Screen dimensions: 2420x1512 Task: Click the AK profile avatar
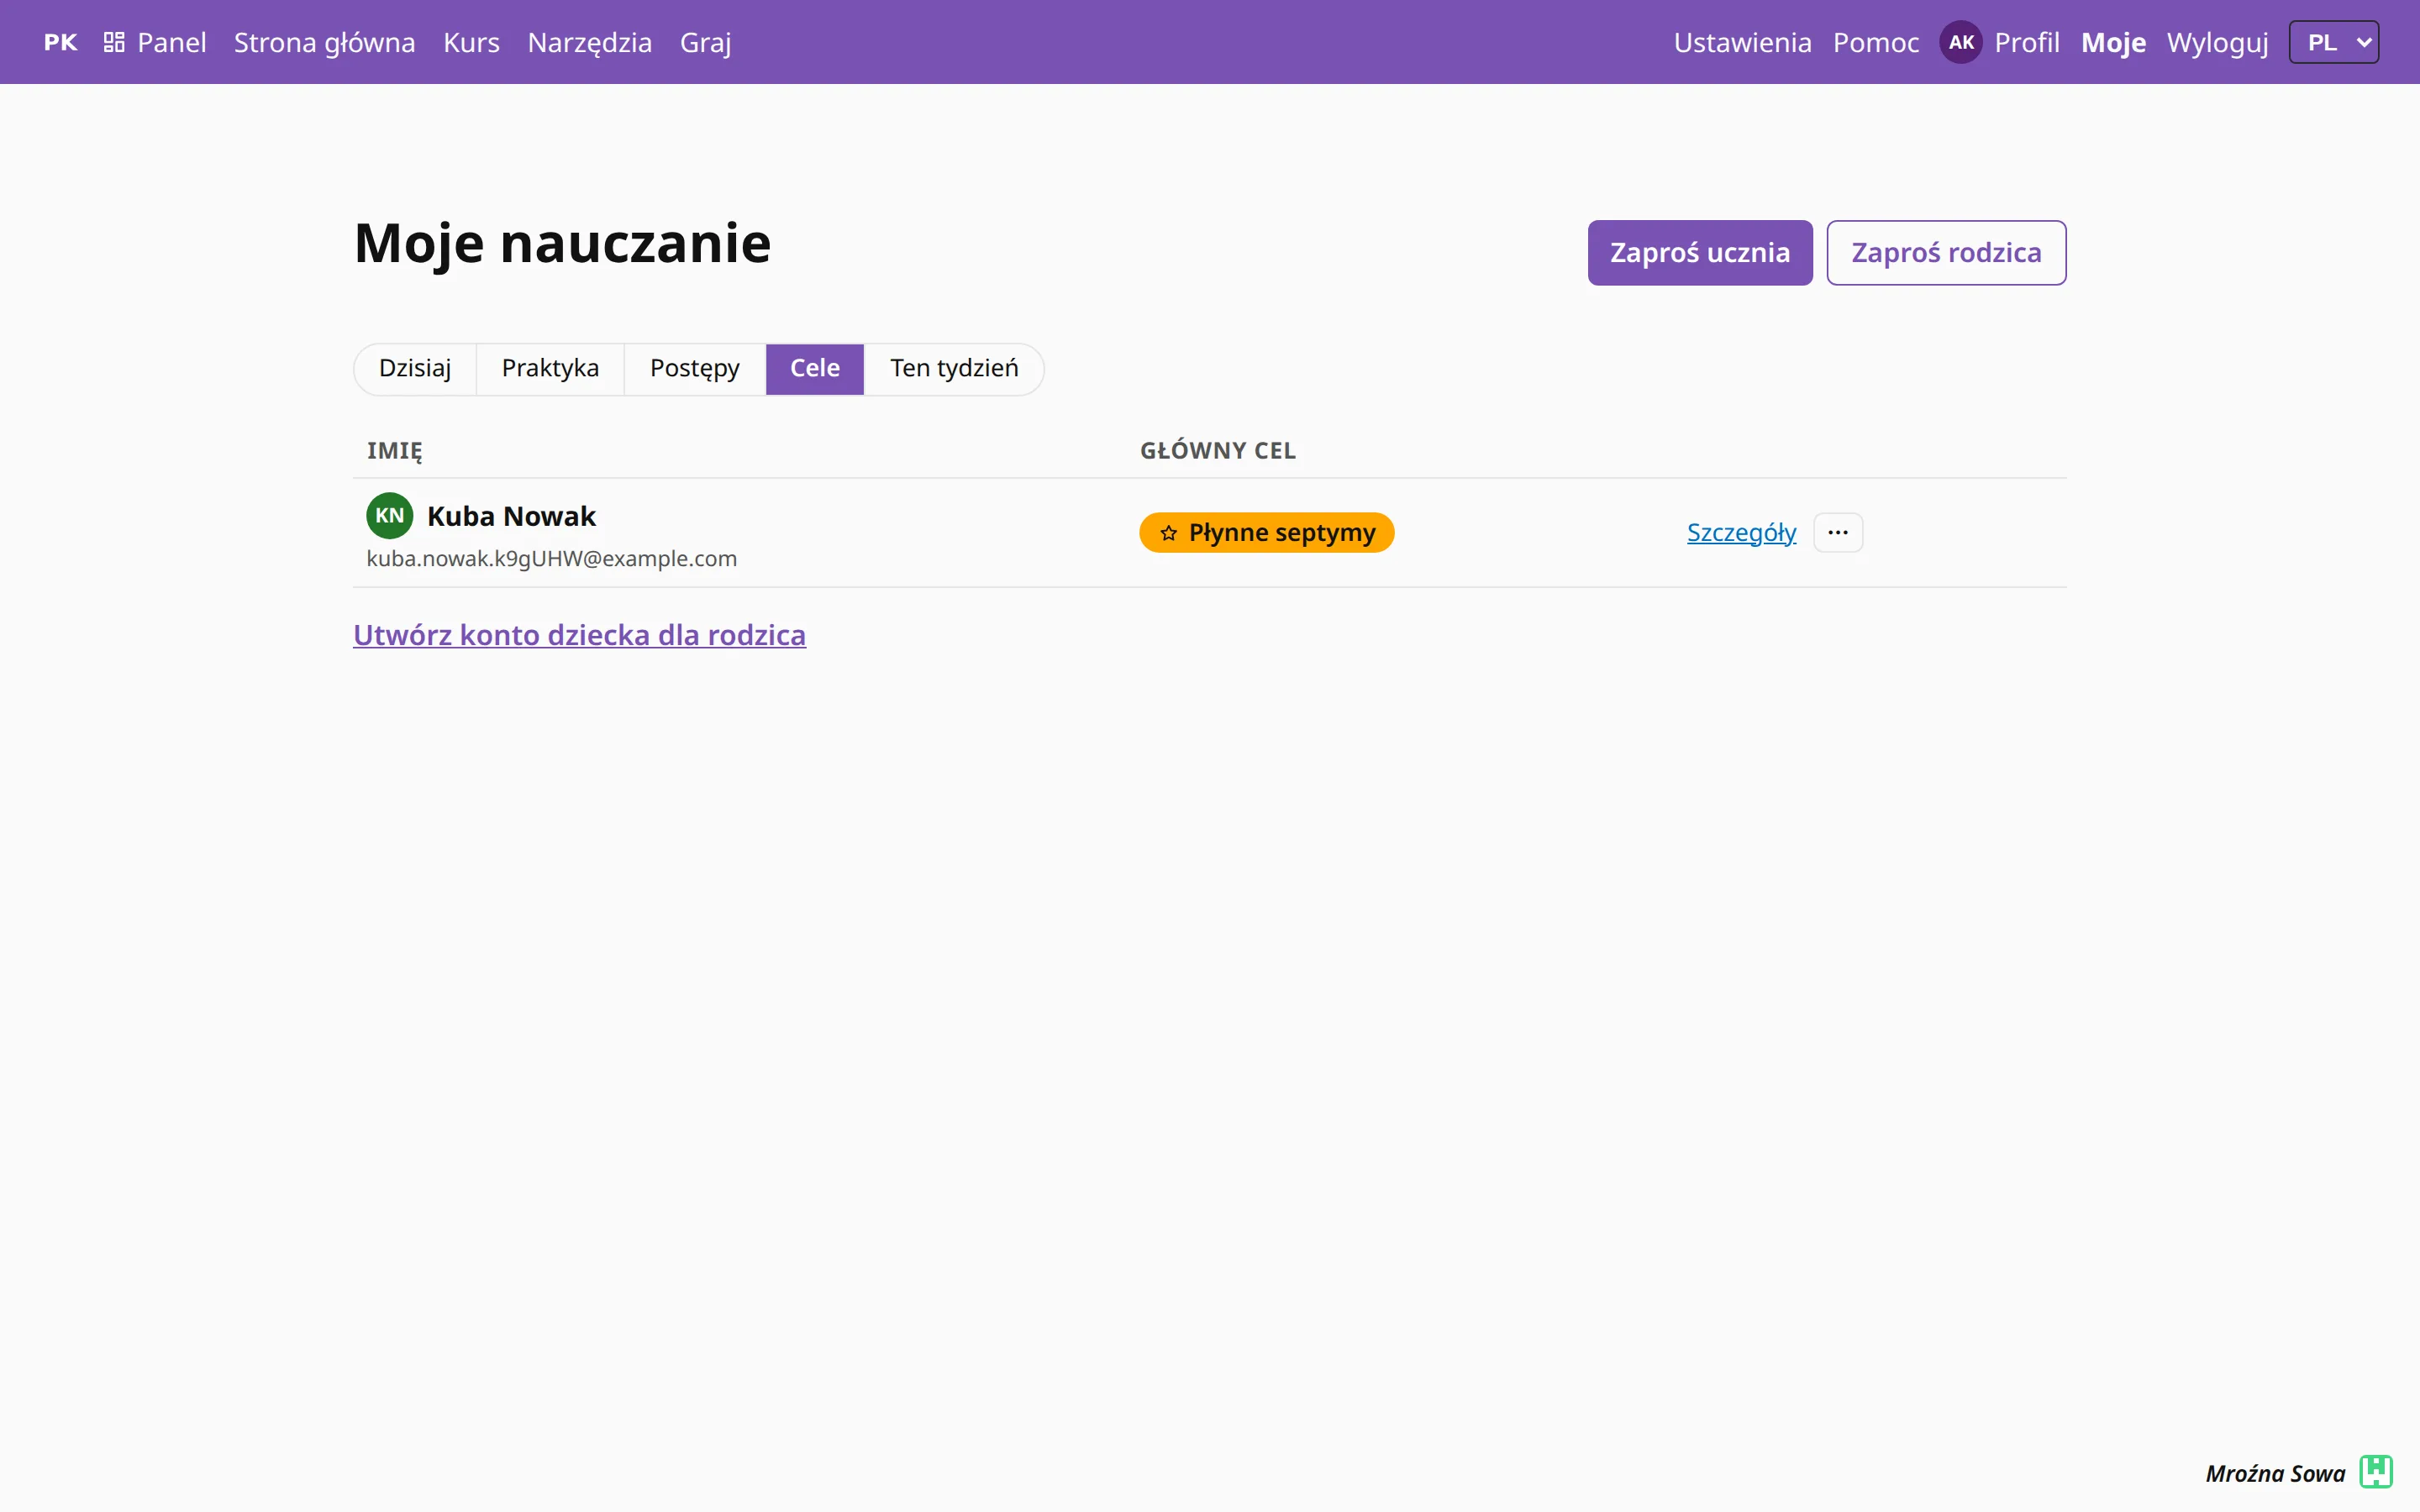click(x=1961, y=42)
